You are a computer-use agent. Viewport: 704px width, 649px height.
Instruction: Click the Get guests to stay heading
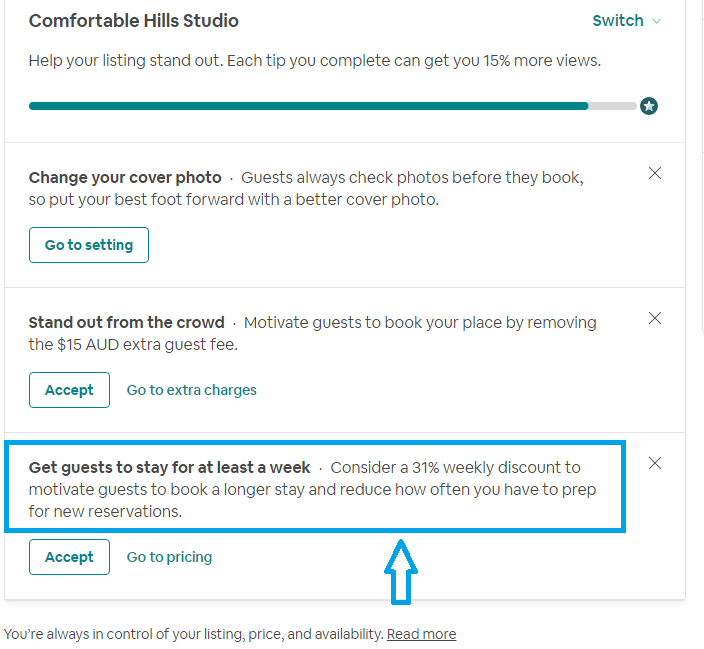tap(170, 467)
